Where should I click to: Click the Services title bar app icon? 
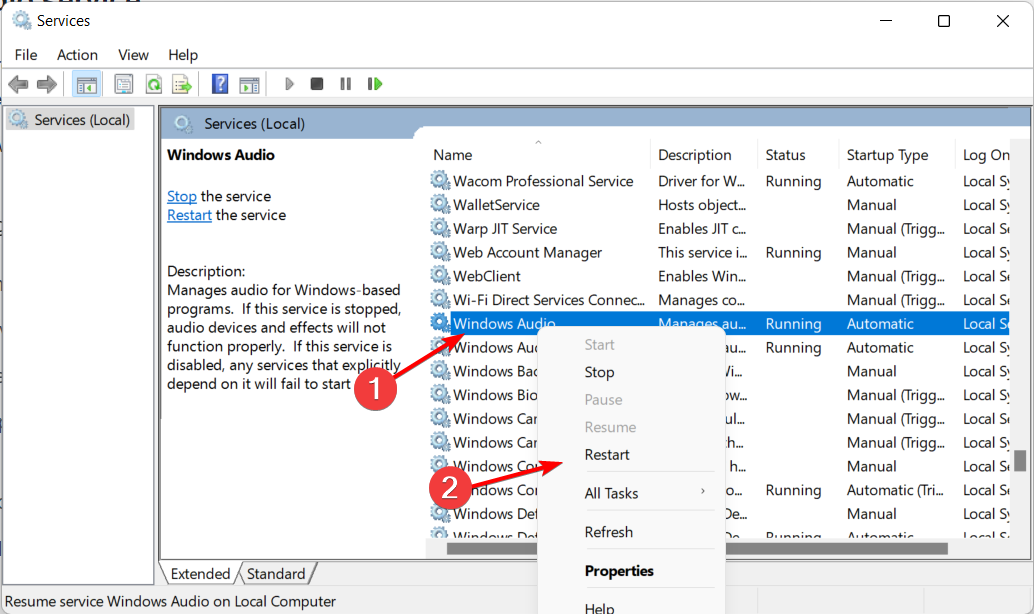(22, 20)
